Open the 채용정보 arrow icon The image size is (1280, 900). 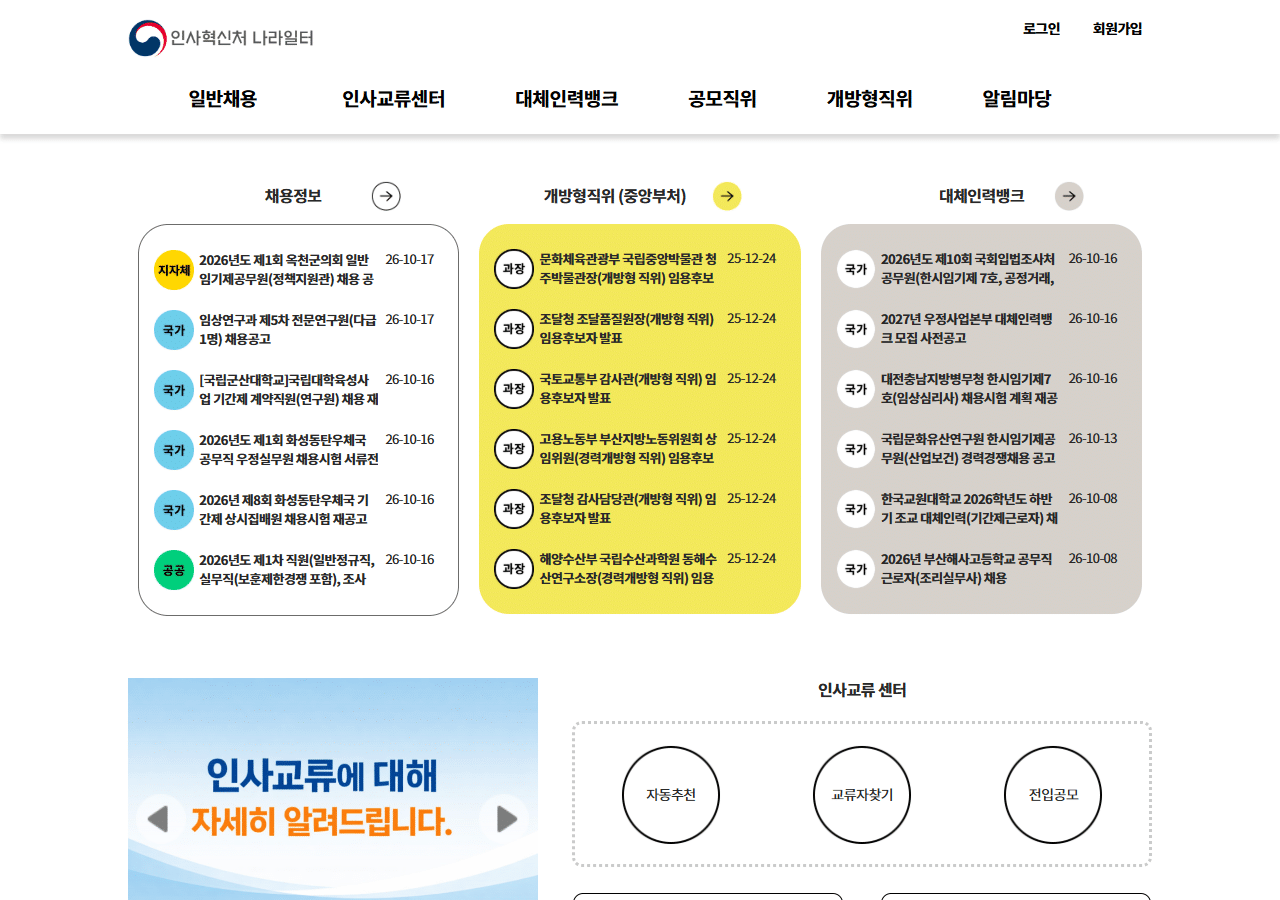point(386,196)
